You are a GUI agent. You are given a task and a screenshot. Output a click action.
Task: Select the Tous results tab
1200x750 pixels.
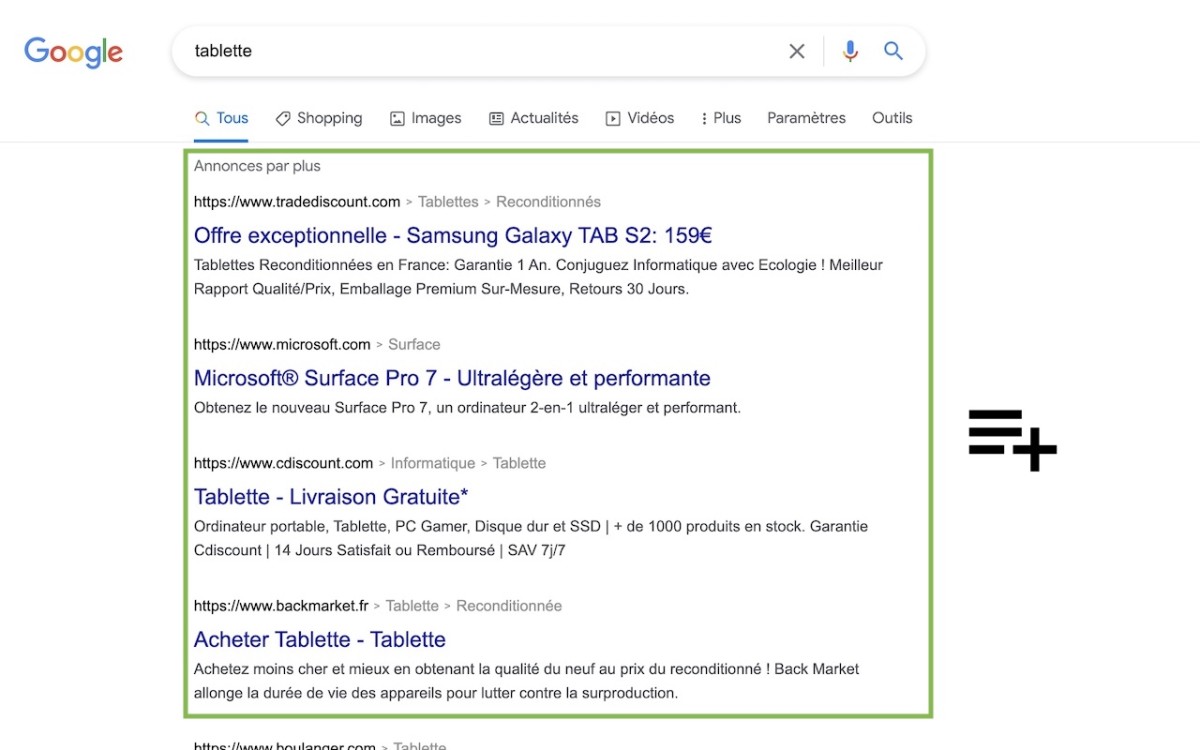pyautogui.click(x=221, y=118)
